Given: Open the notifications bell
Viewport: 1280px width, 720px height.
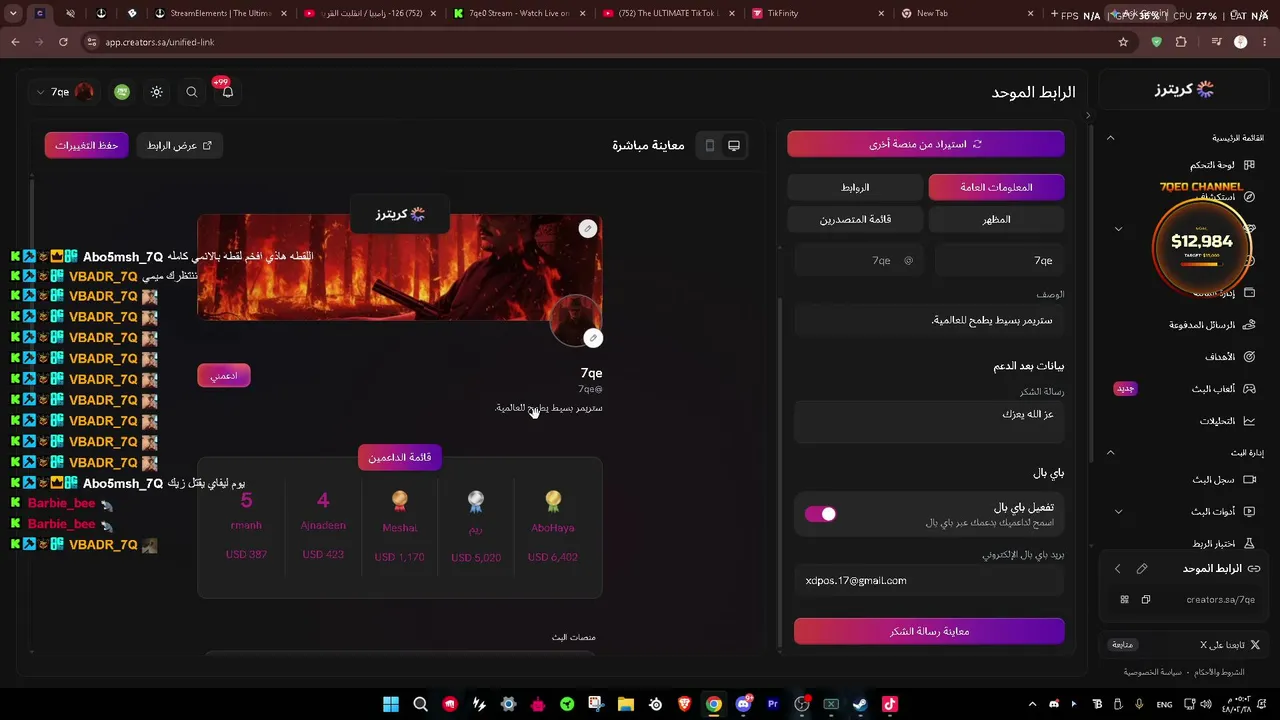Looking at the screenshot, I should tap(227, 92).
